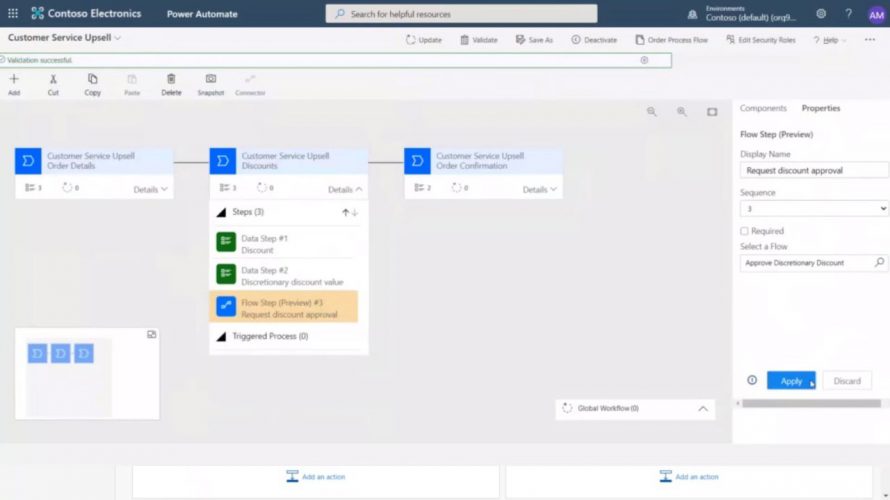Click the header help question mark
The height and width of the screenshot is (500, 890).
(848, 14)
